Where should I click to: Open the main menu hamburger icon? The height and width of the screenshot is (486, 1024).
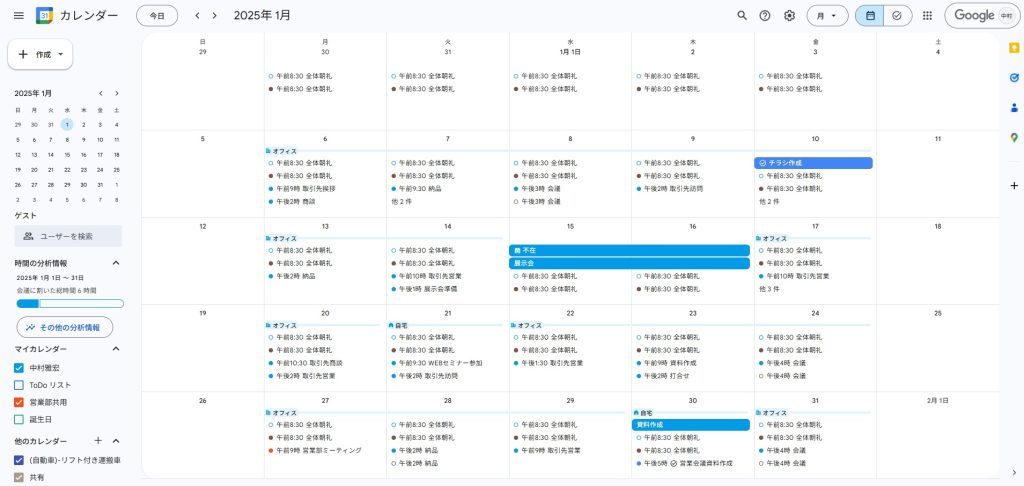[19, 16]
